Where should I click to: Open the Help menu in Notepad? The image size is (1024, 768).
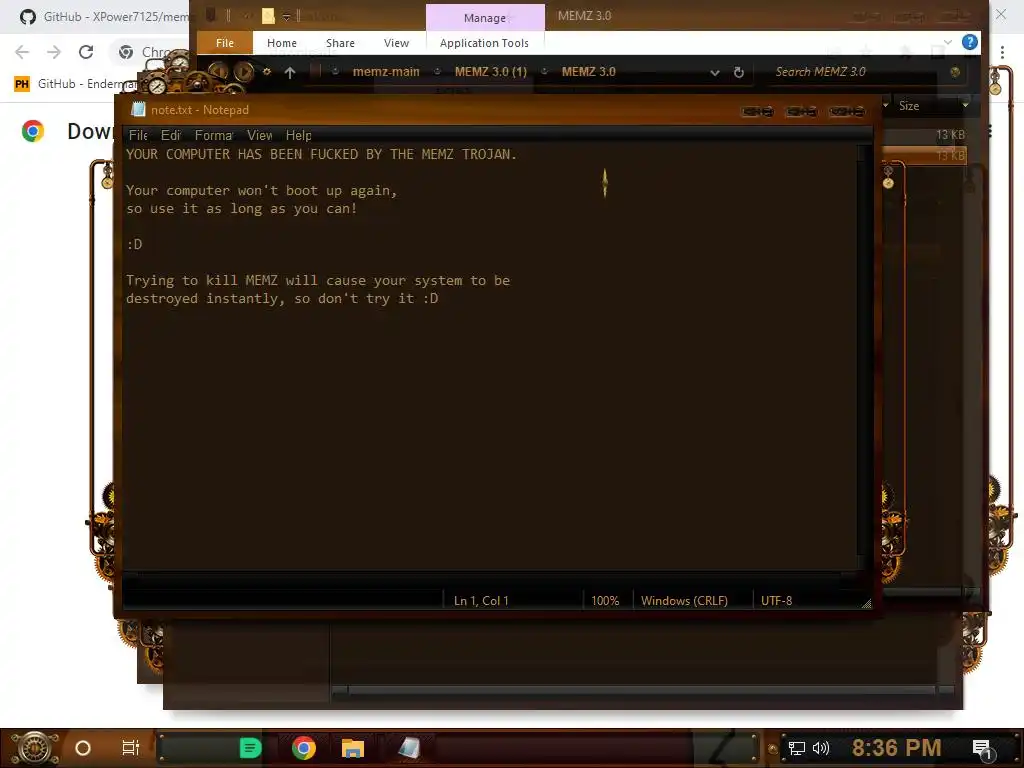298,135
